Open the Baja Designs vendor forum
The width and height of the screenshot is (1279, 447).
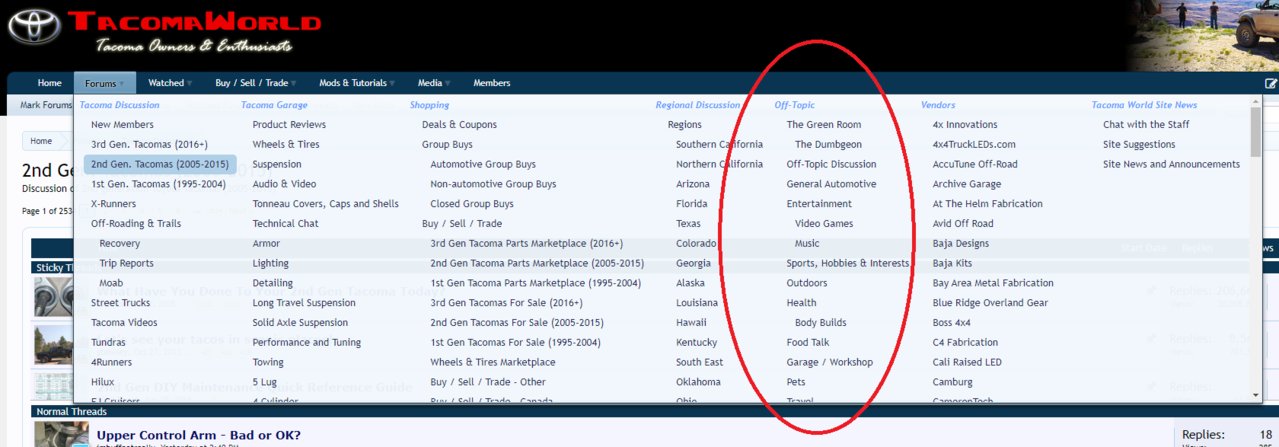tap(960, 243)
